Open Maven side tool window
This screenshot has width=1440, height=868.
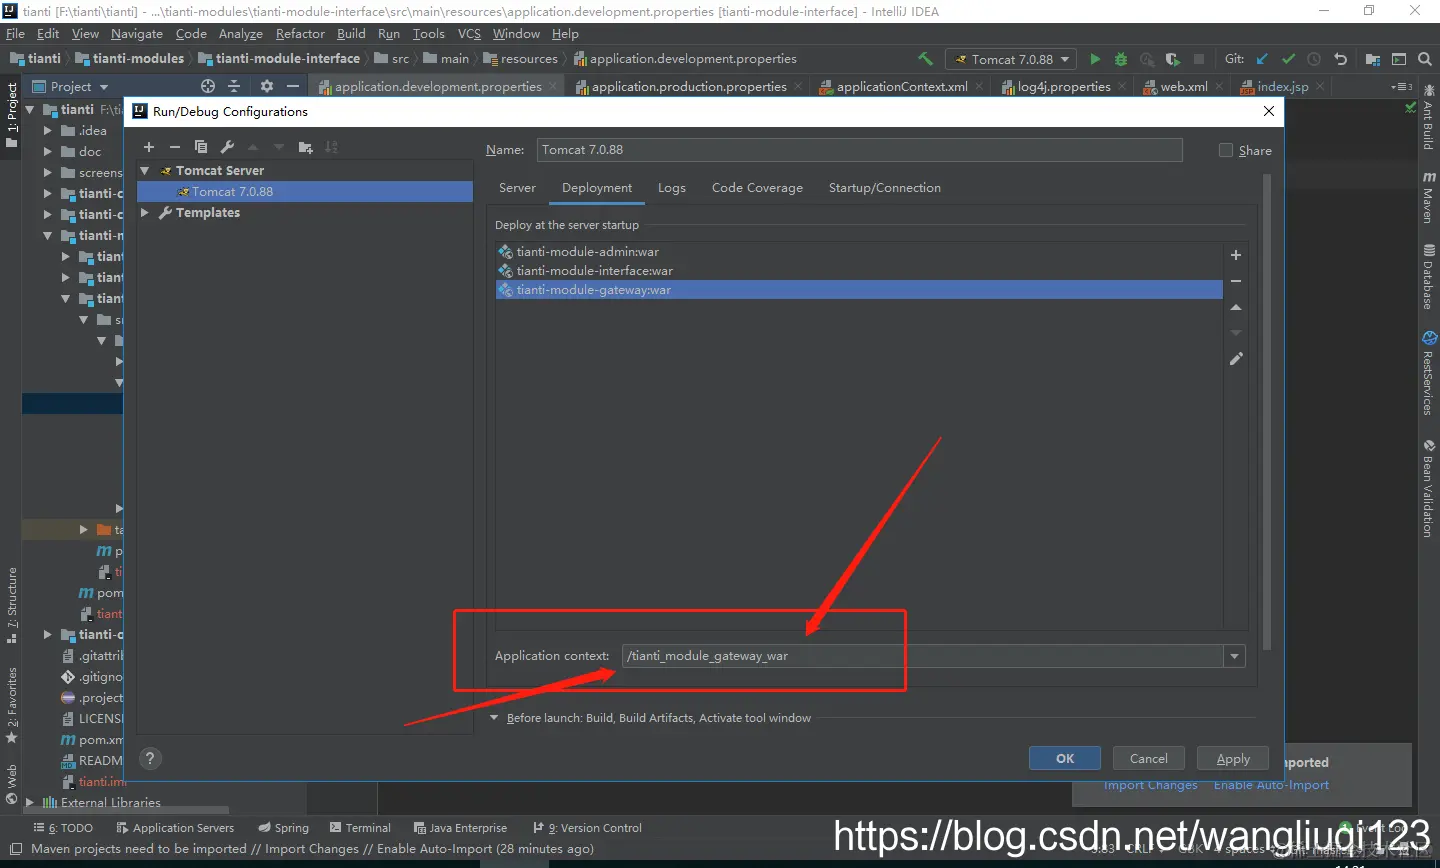pyautogui.click(x=1428, y=197)
